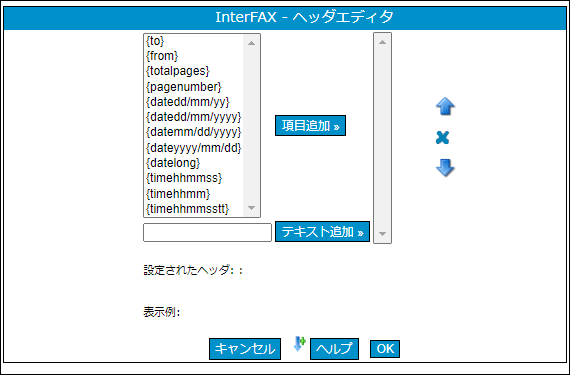This screenshot has height=375, width=570.
Task: Move selected header item down with blue arrow
Action: pos(445,168)
